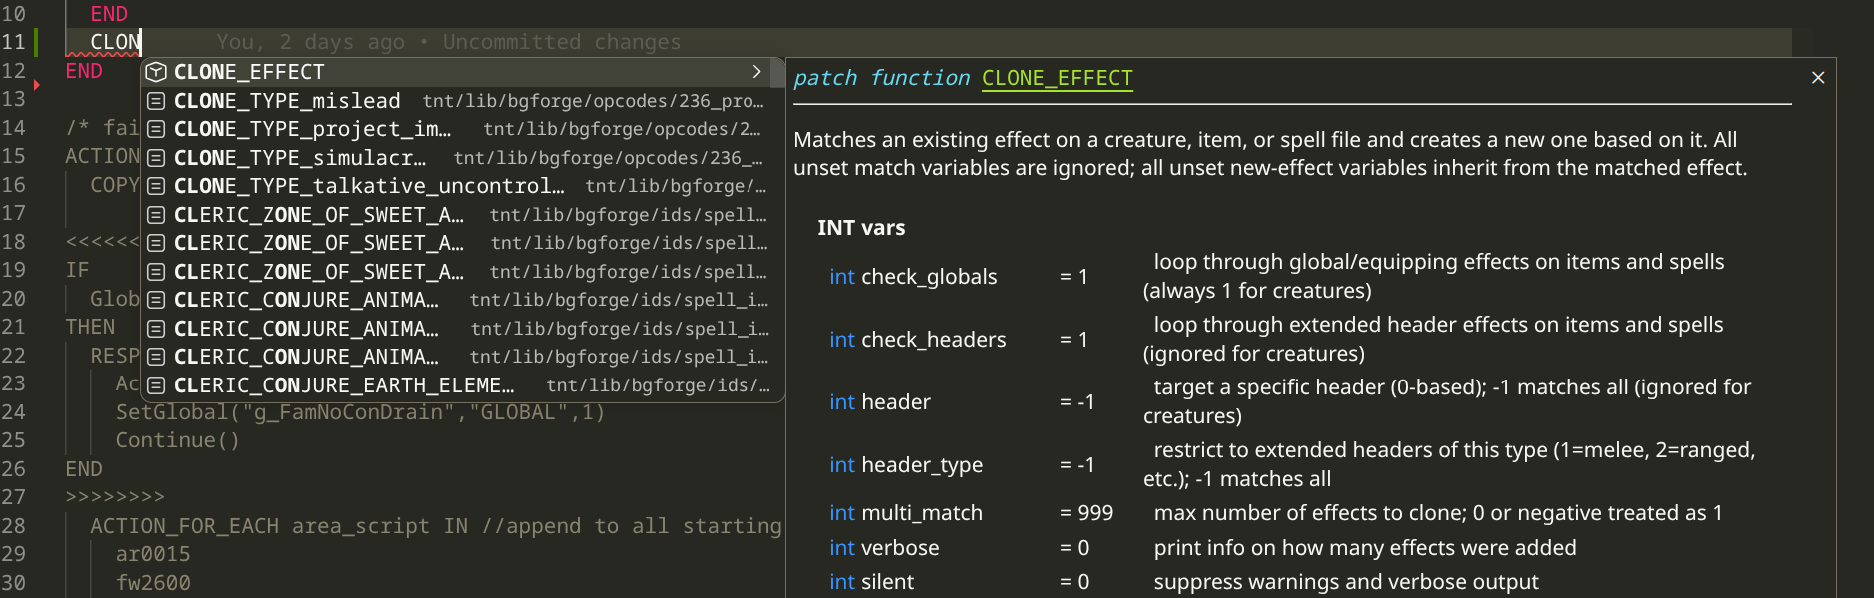Click the CLERIC_CONJURE_EARTH_ELEME… constant icon
The height and width of the screenshot is (598, 1874).
point(156,385)
